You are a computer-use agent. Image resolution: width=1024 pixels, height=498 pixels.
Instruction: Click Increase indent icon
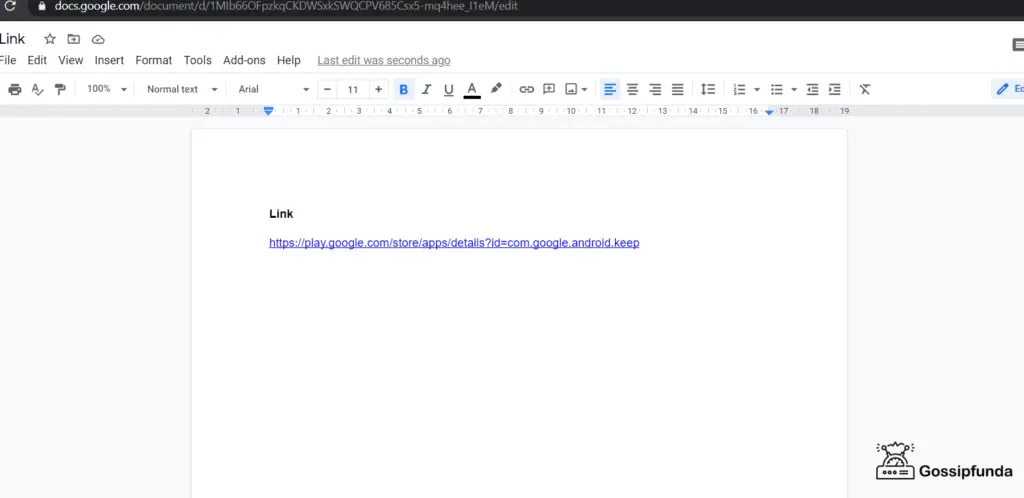pyautogui.click(x=835, y=89)
